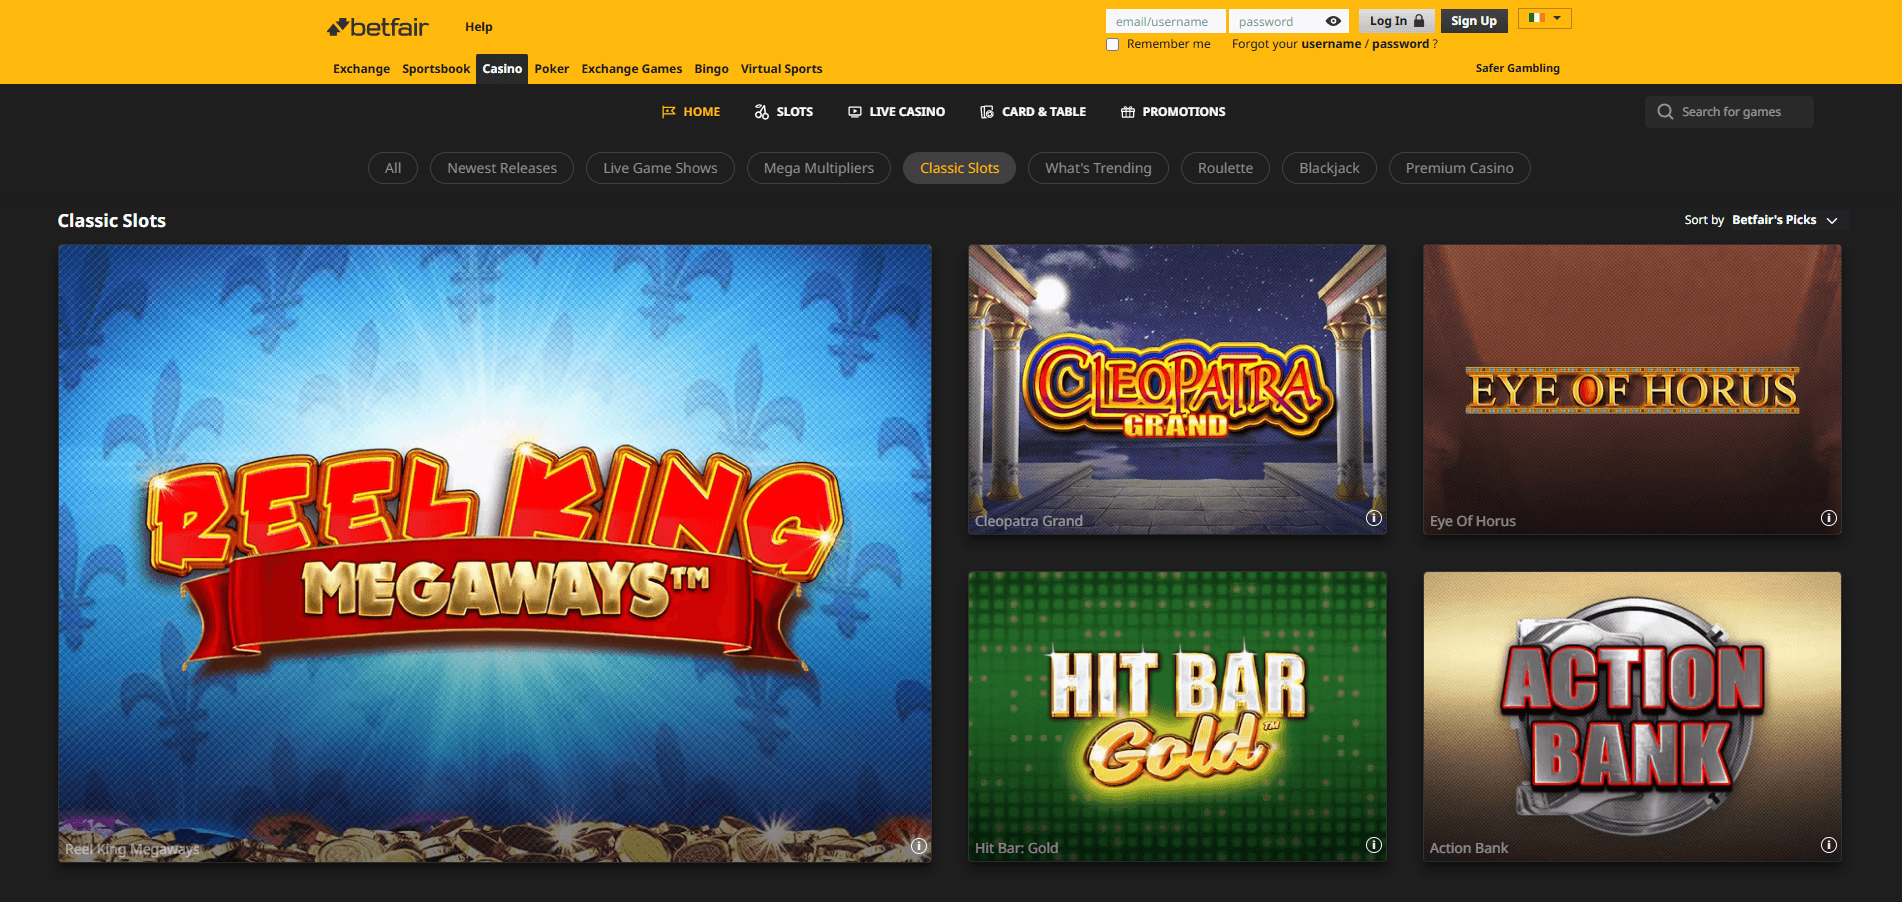This screenshot has width=1902, height=902.
Task: Click the Search for games field
Action: (1730, 112)
